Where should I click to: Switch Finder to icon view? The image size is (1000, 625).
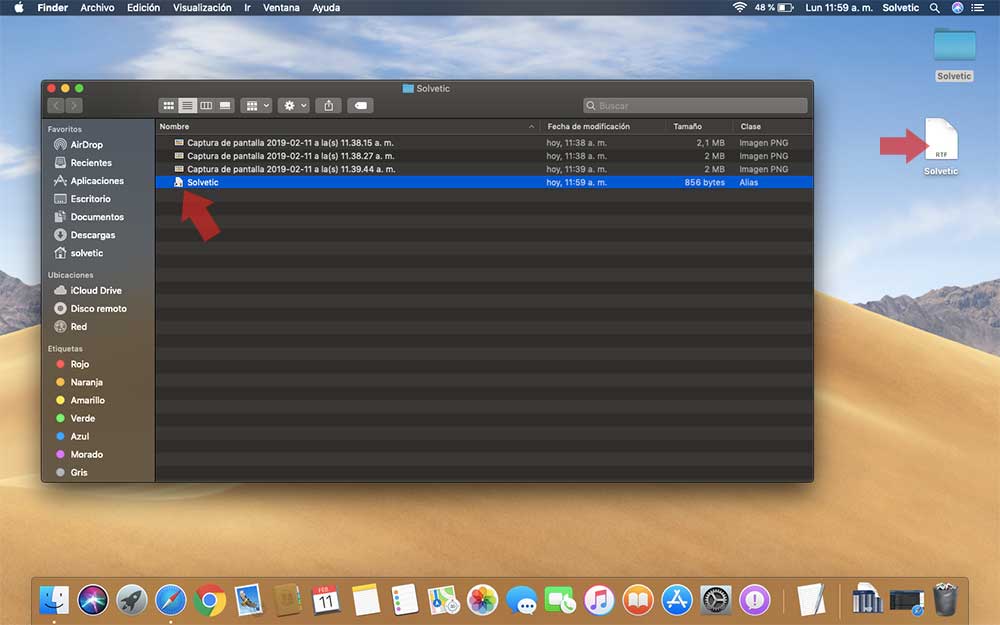pos(168,106)
